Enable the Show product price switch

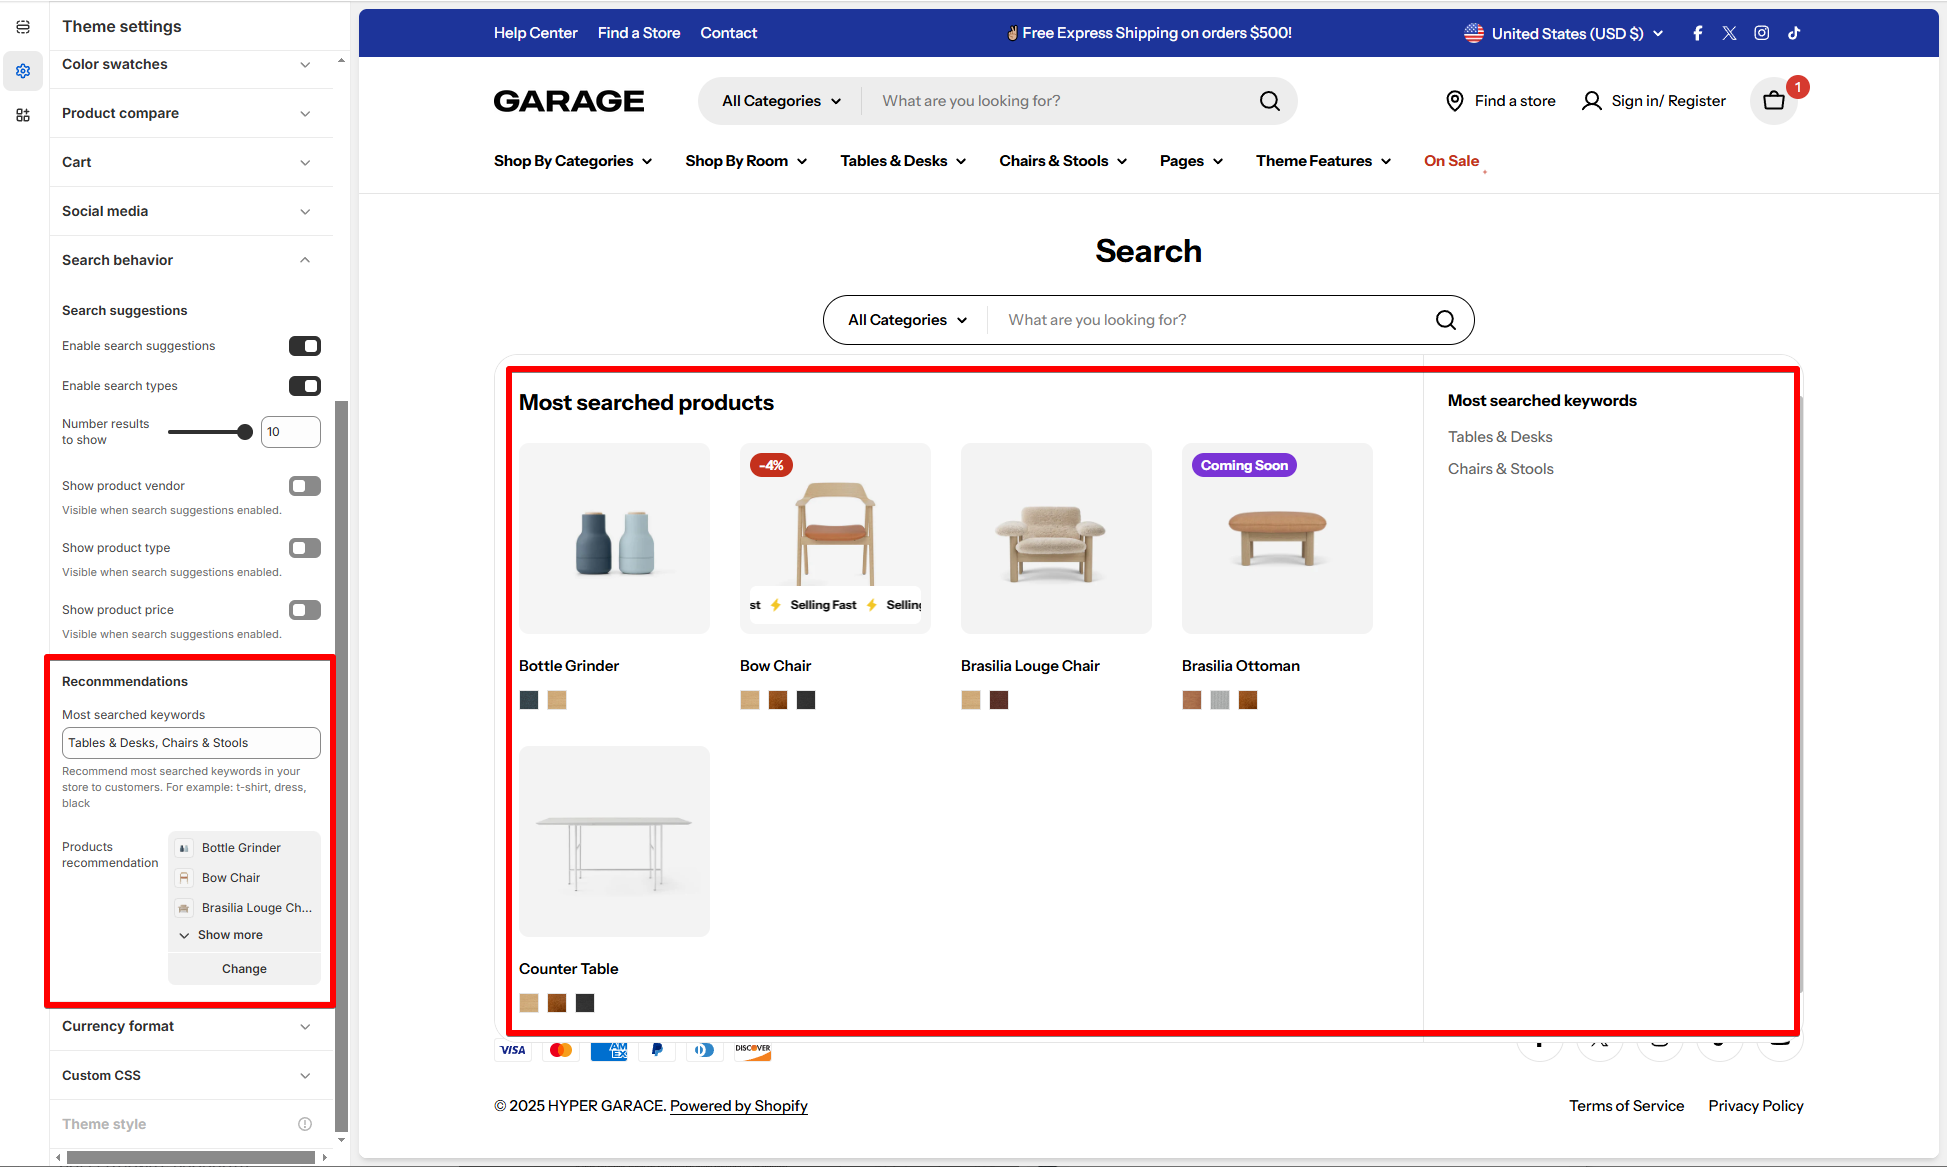[305, 610]
